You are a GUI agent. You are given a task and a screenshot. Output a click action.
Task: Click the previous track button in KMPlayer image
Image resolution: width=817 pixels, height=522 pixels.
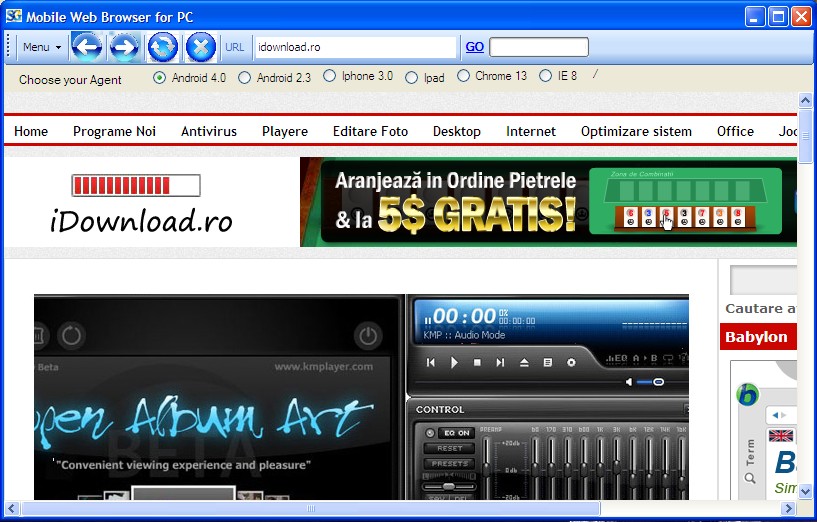[x=430, y=363]
